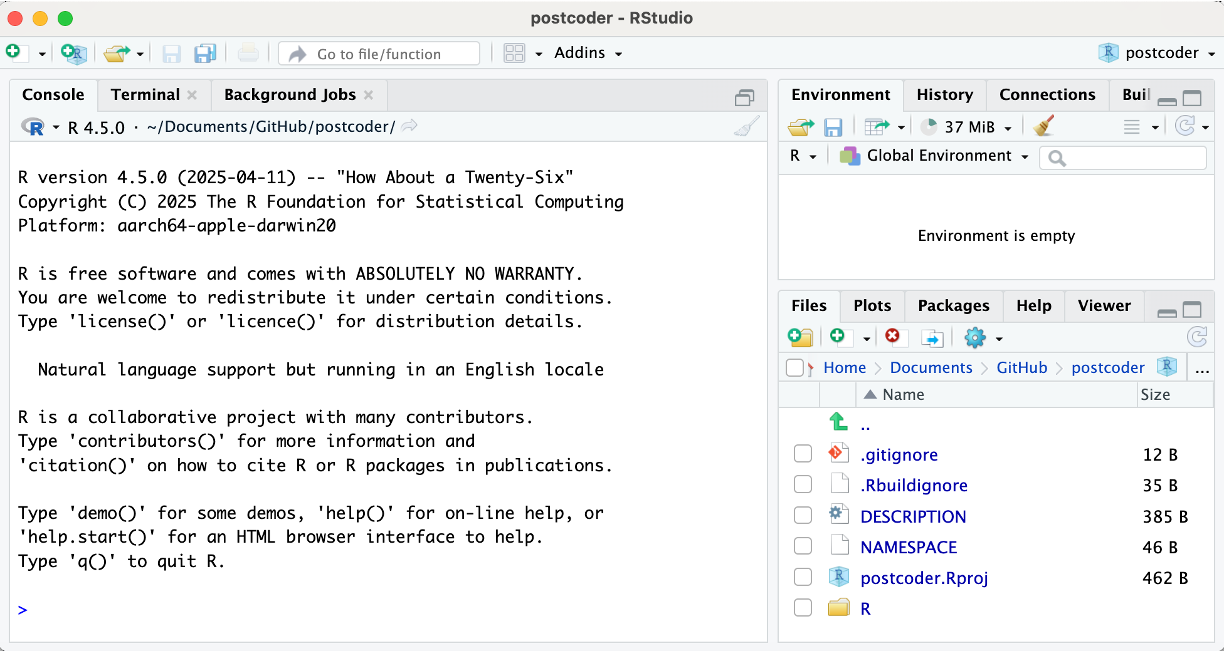Click the Go to file/function search field
The height and width of the screenshot is (652, 1224).
point(379,54)
